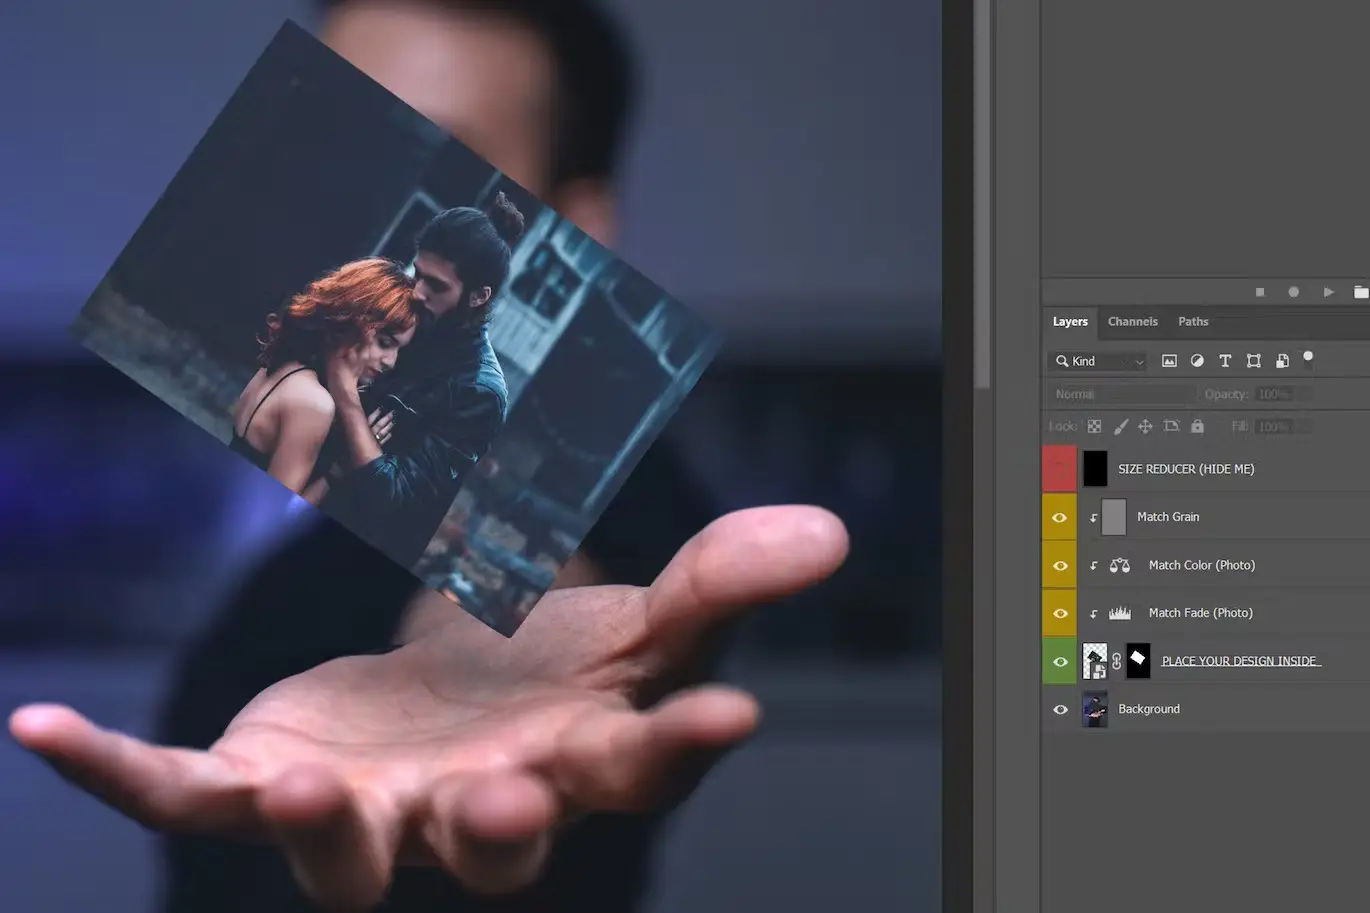Open the blending mode dropdown

click(x=1120, y=393)
